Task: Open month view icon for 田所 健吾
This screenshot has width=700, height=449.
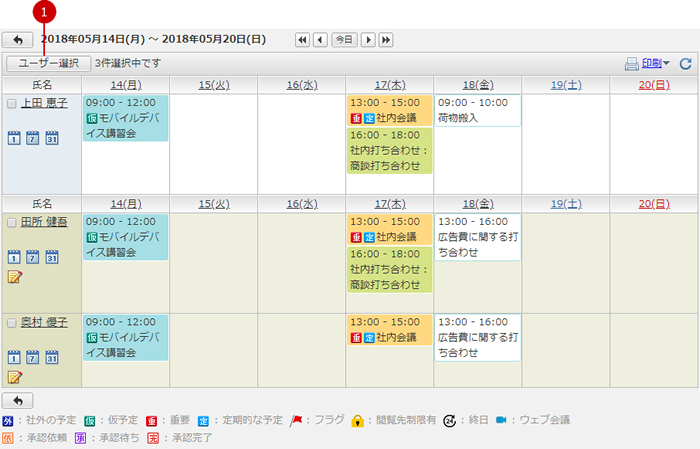Action: (x=52, y=257)
